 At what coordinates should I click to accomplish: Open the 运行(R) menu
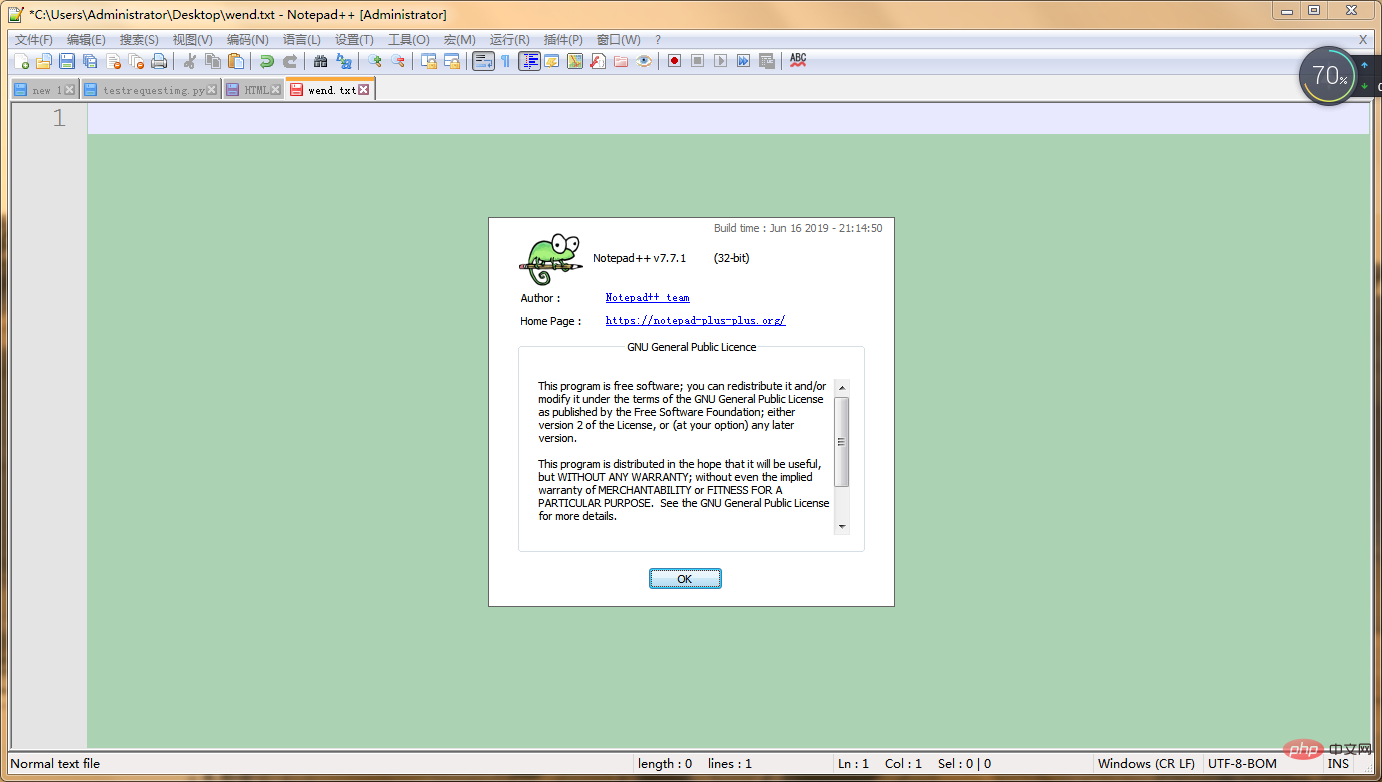pyautogui.click(x=509, y=40)
